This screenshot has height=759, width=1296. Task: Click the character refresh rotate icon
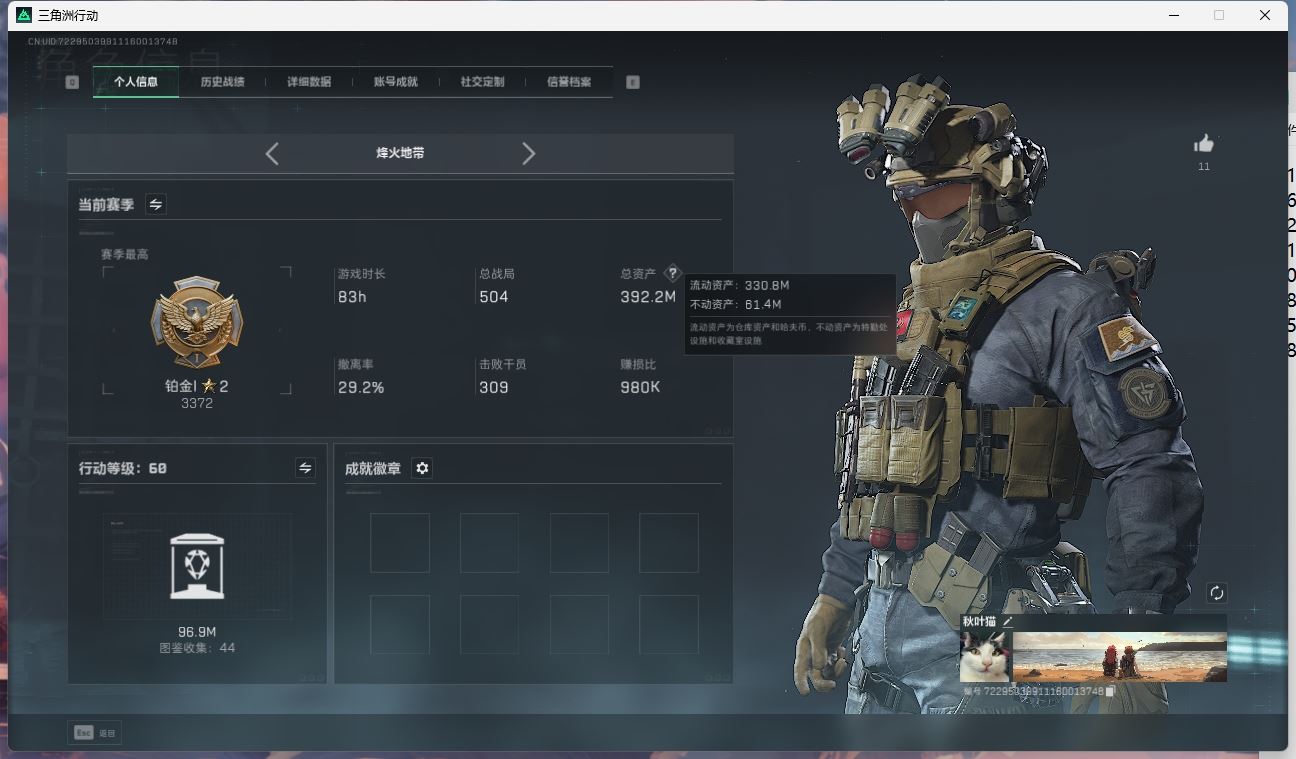click(x=1216, y=593)
